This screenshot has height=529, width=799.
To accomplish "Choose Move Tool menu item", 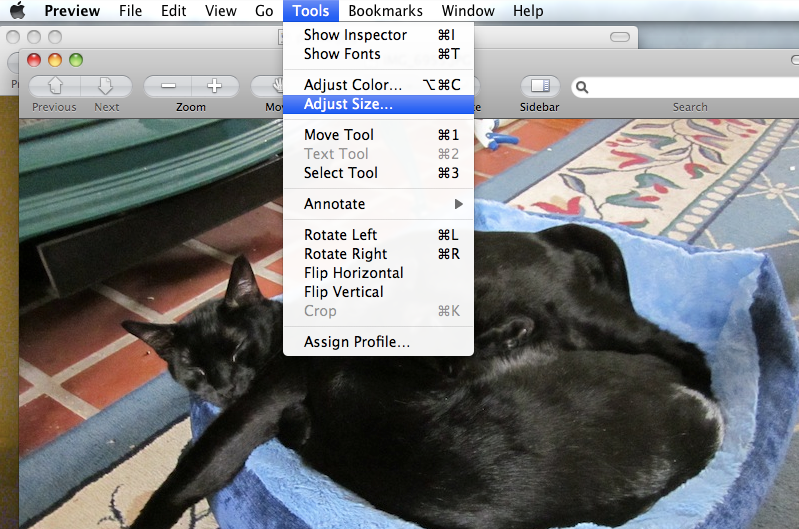I will pyautogui.click(x=379, y=135).
